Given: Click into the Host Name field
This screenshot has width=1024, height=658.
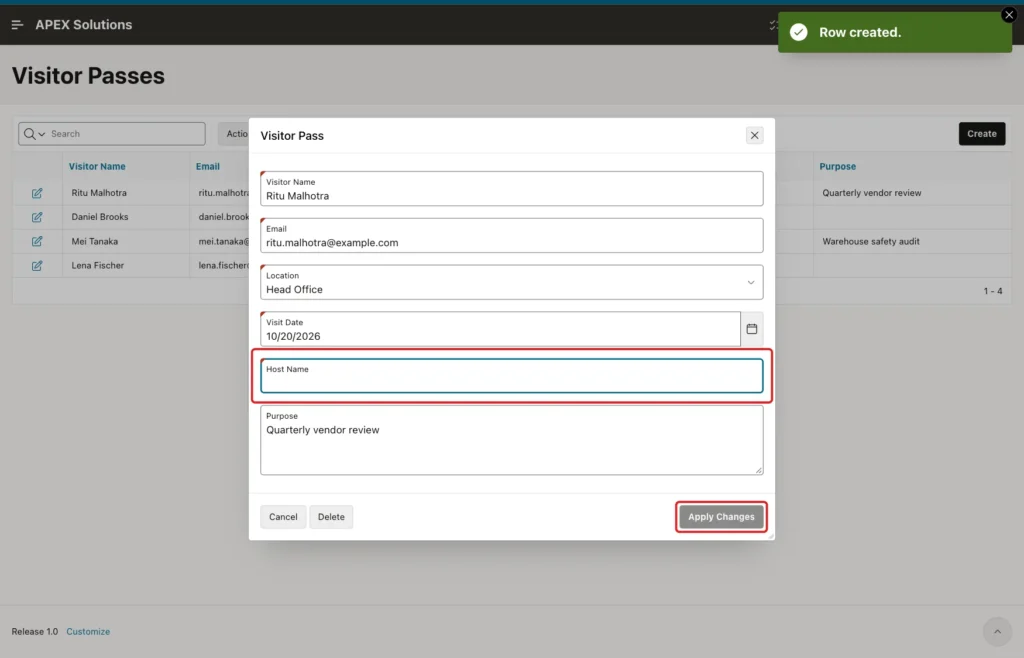Looking at the screenshot, I should click(511, 376).
